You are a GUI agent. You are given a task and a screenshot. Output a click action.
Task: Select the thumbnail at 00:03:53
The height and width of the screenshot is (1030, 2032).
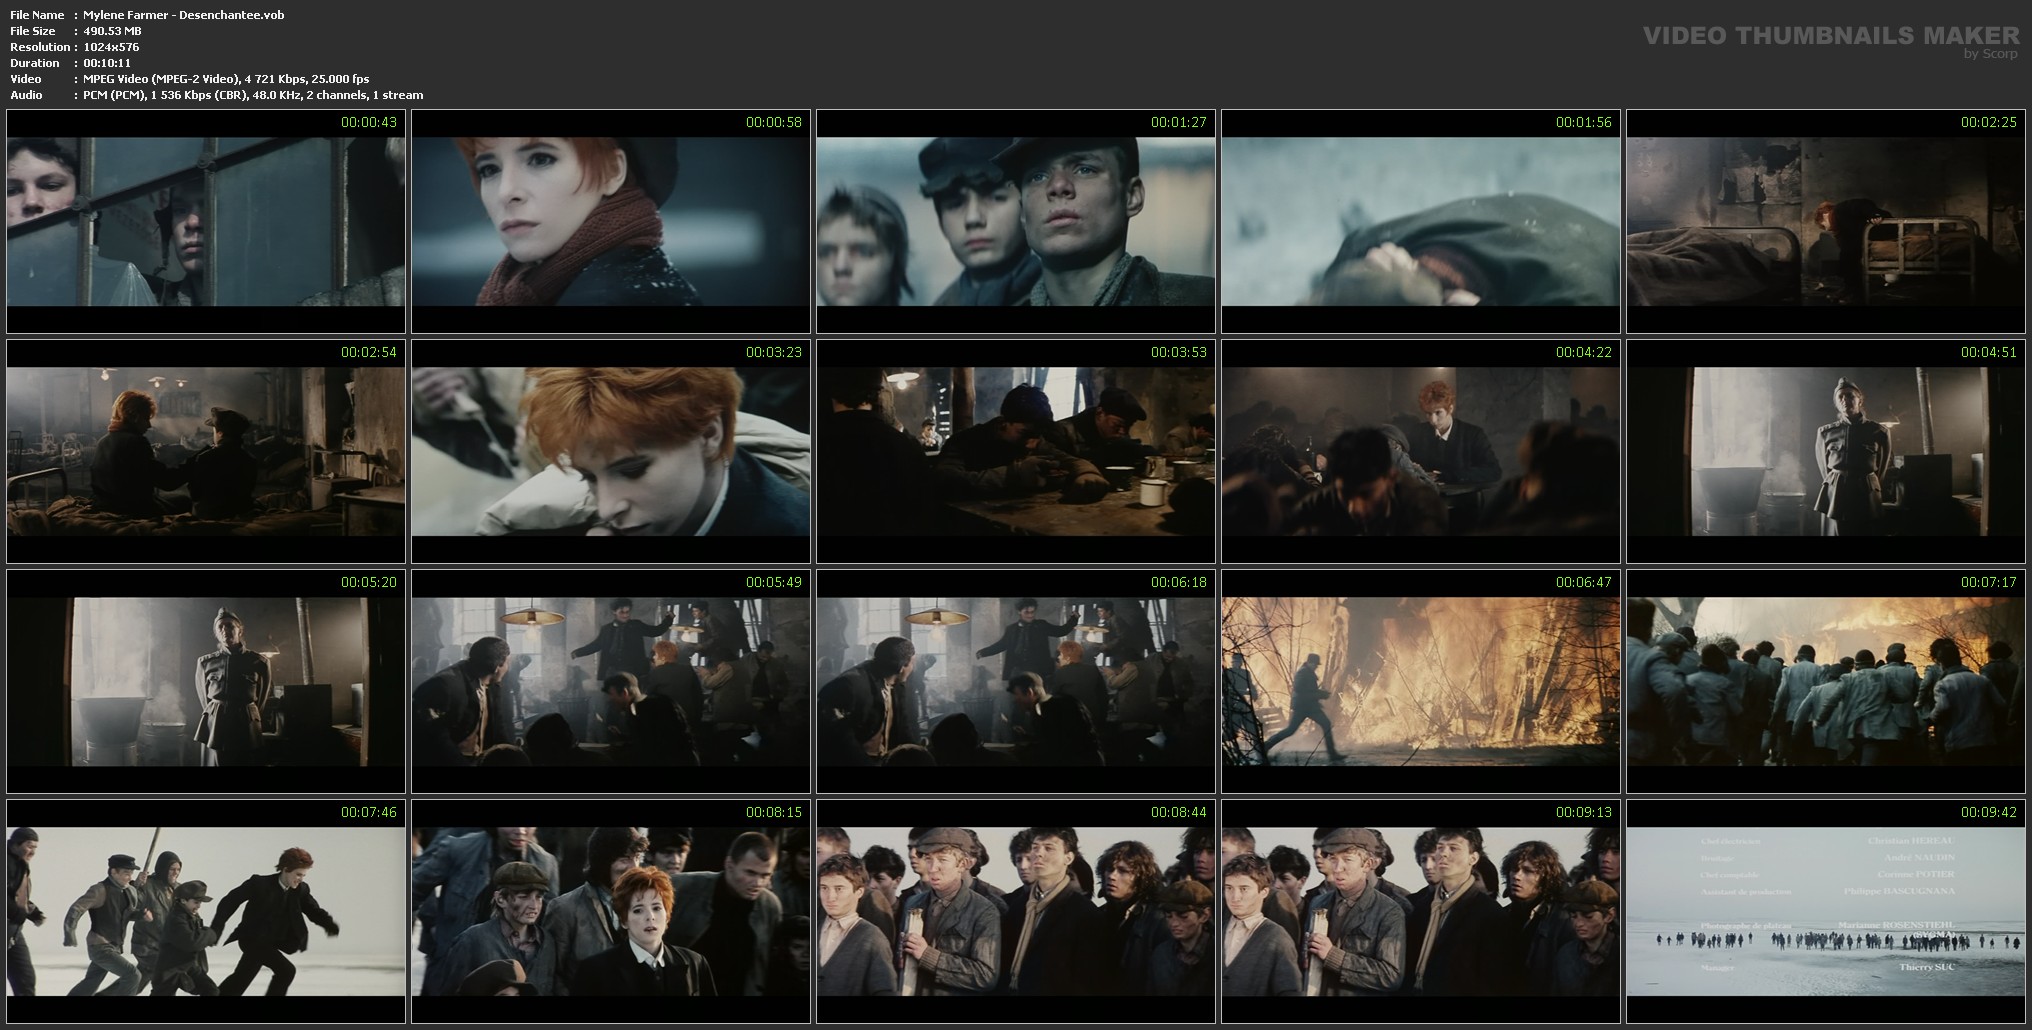[x=1016, y=451]
